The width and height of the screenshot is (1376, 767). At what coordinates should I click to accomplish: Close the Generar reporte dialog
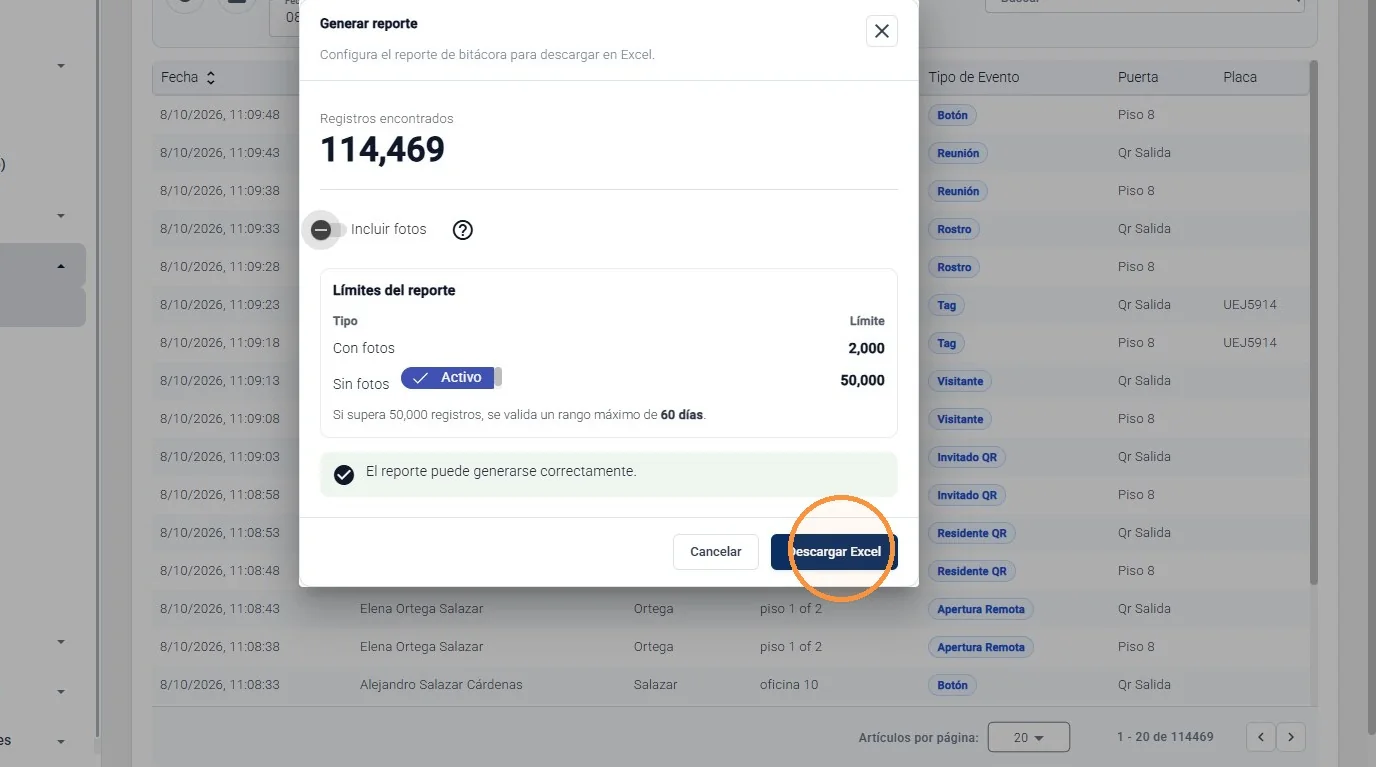pyautogui.click(x=881, y=31)
